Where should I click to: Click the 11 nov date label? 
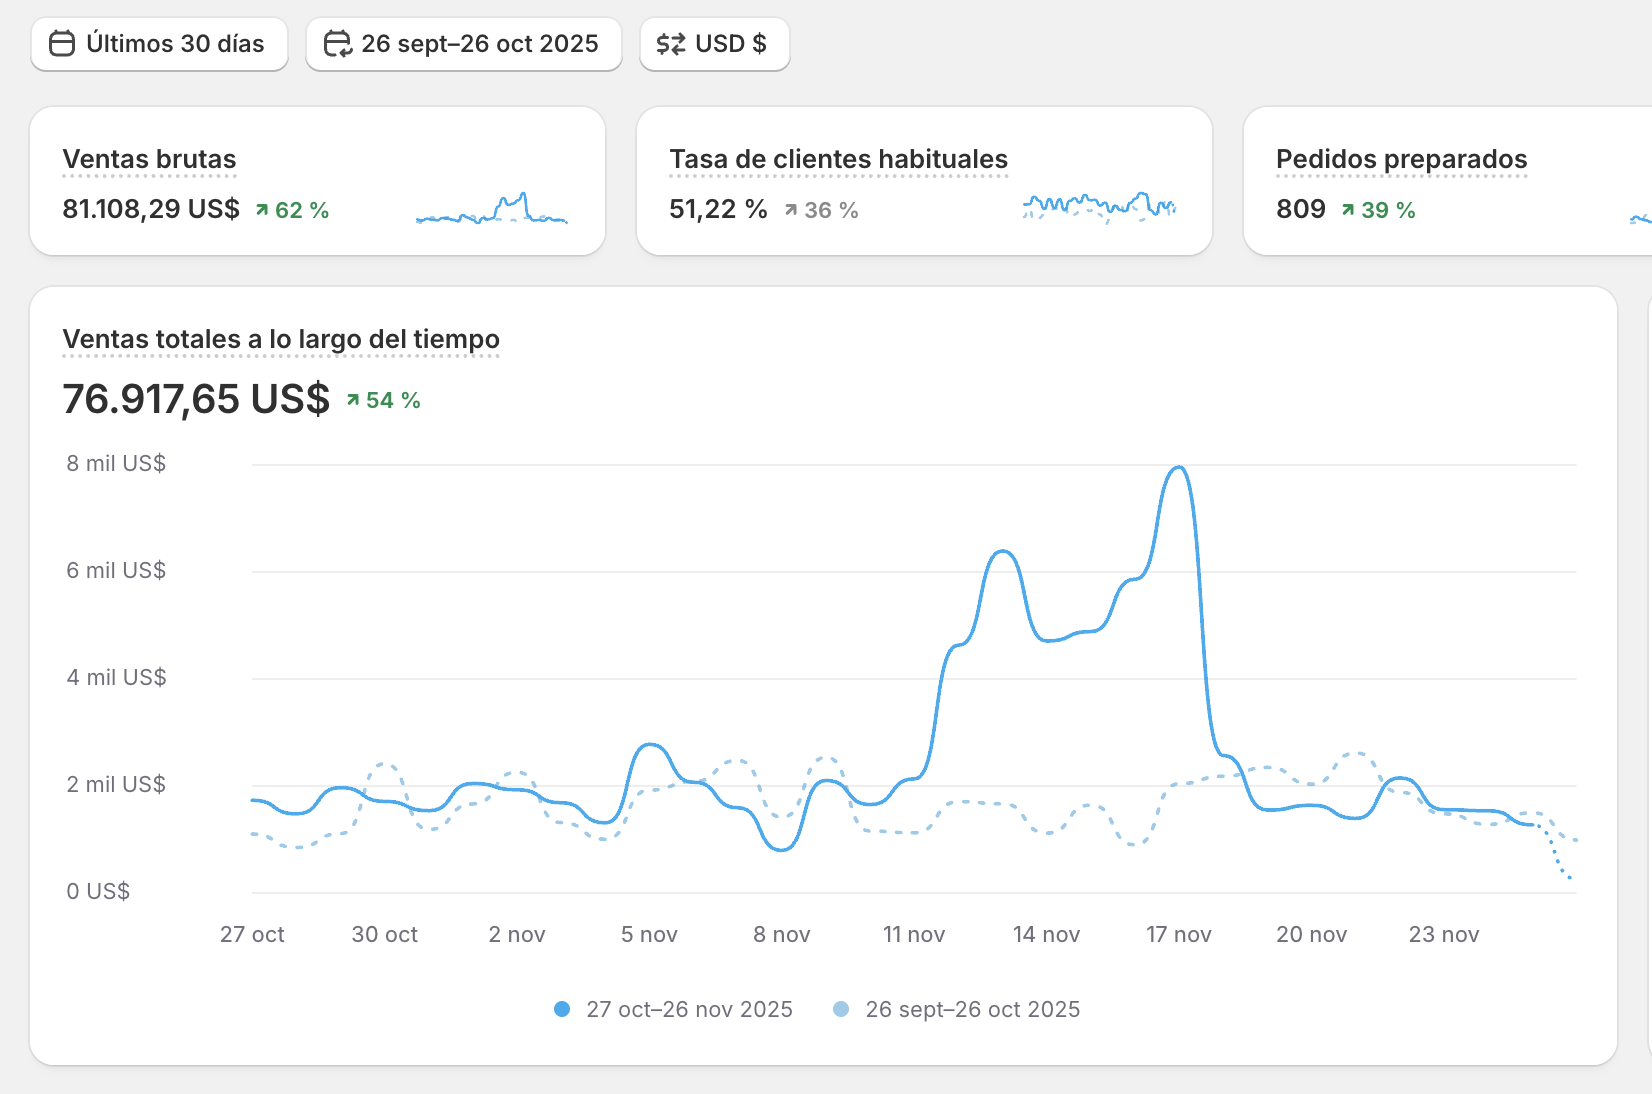[914, 934]
